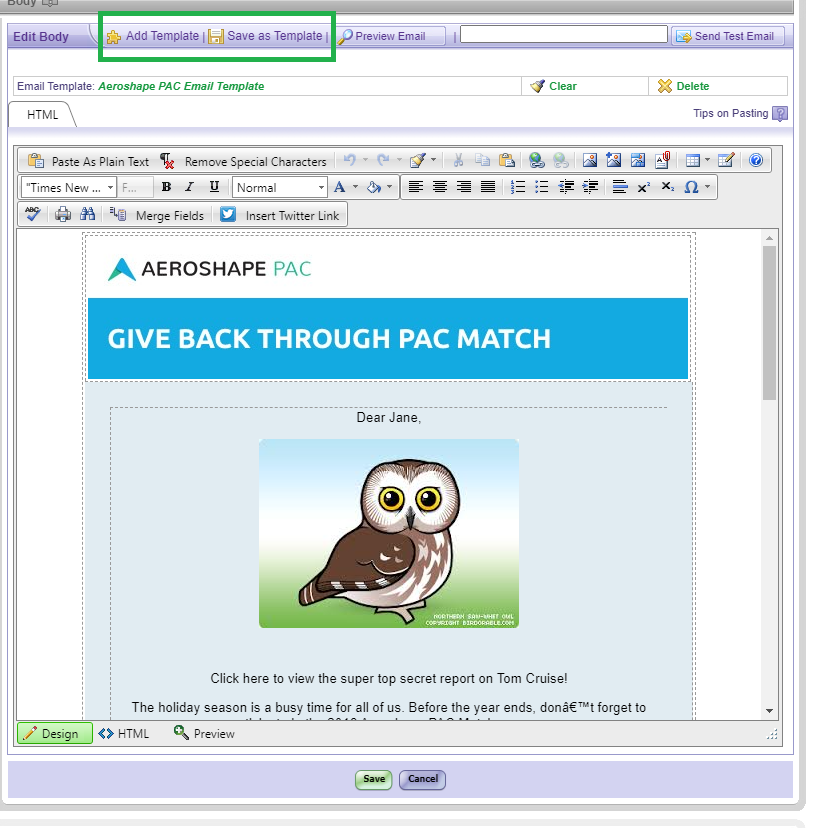This screenshot has width=824, height=828.
Task: Expand the redo history arrow
Action: [x=399, y=159]
